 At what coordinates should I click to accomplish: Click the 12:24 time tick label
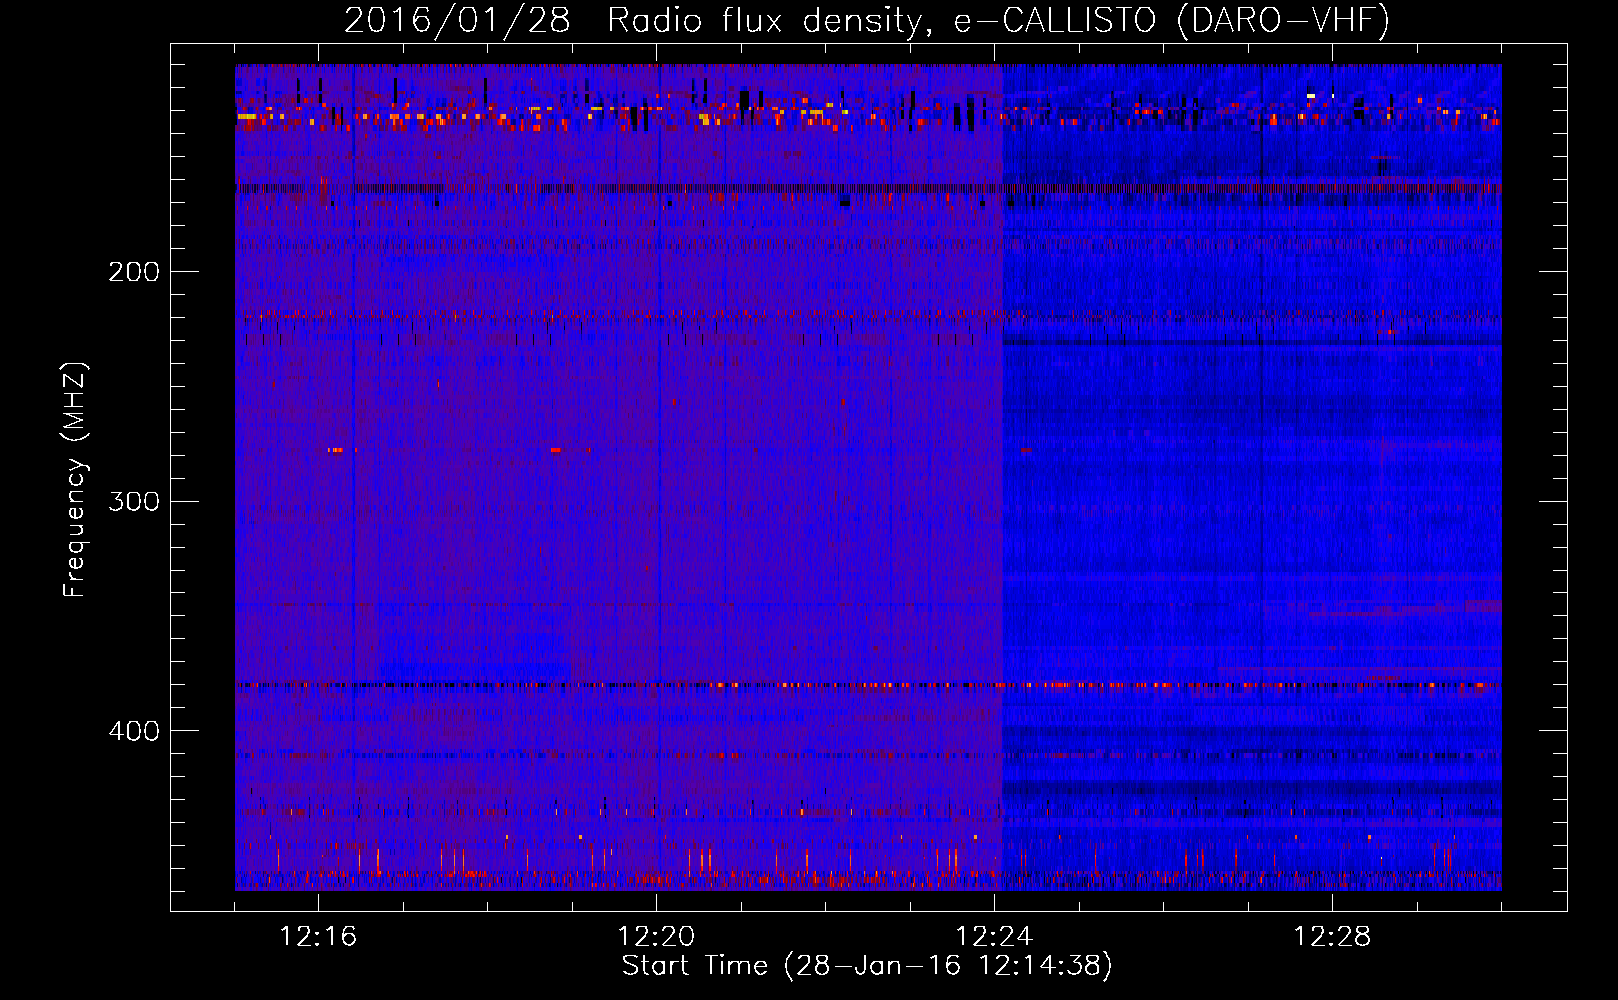click(994, 937)
